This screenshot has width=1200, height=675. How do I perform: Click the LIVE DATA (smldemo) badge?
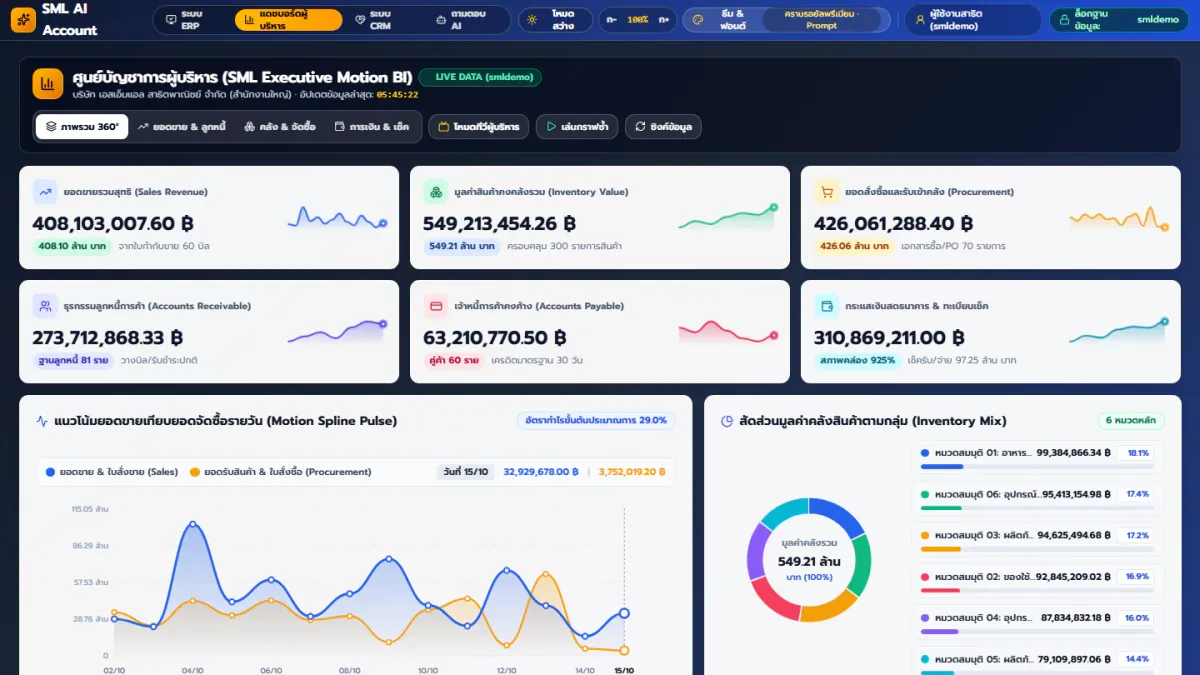click(481, 77)
